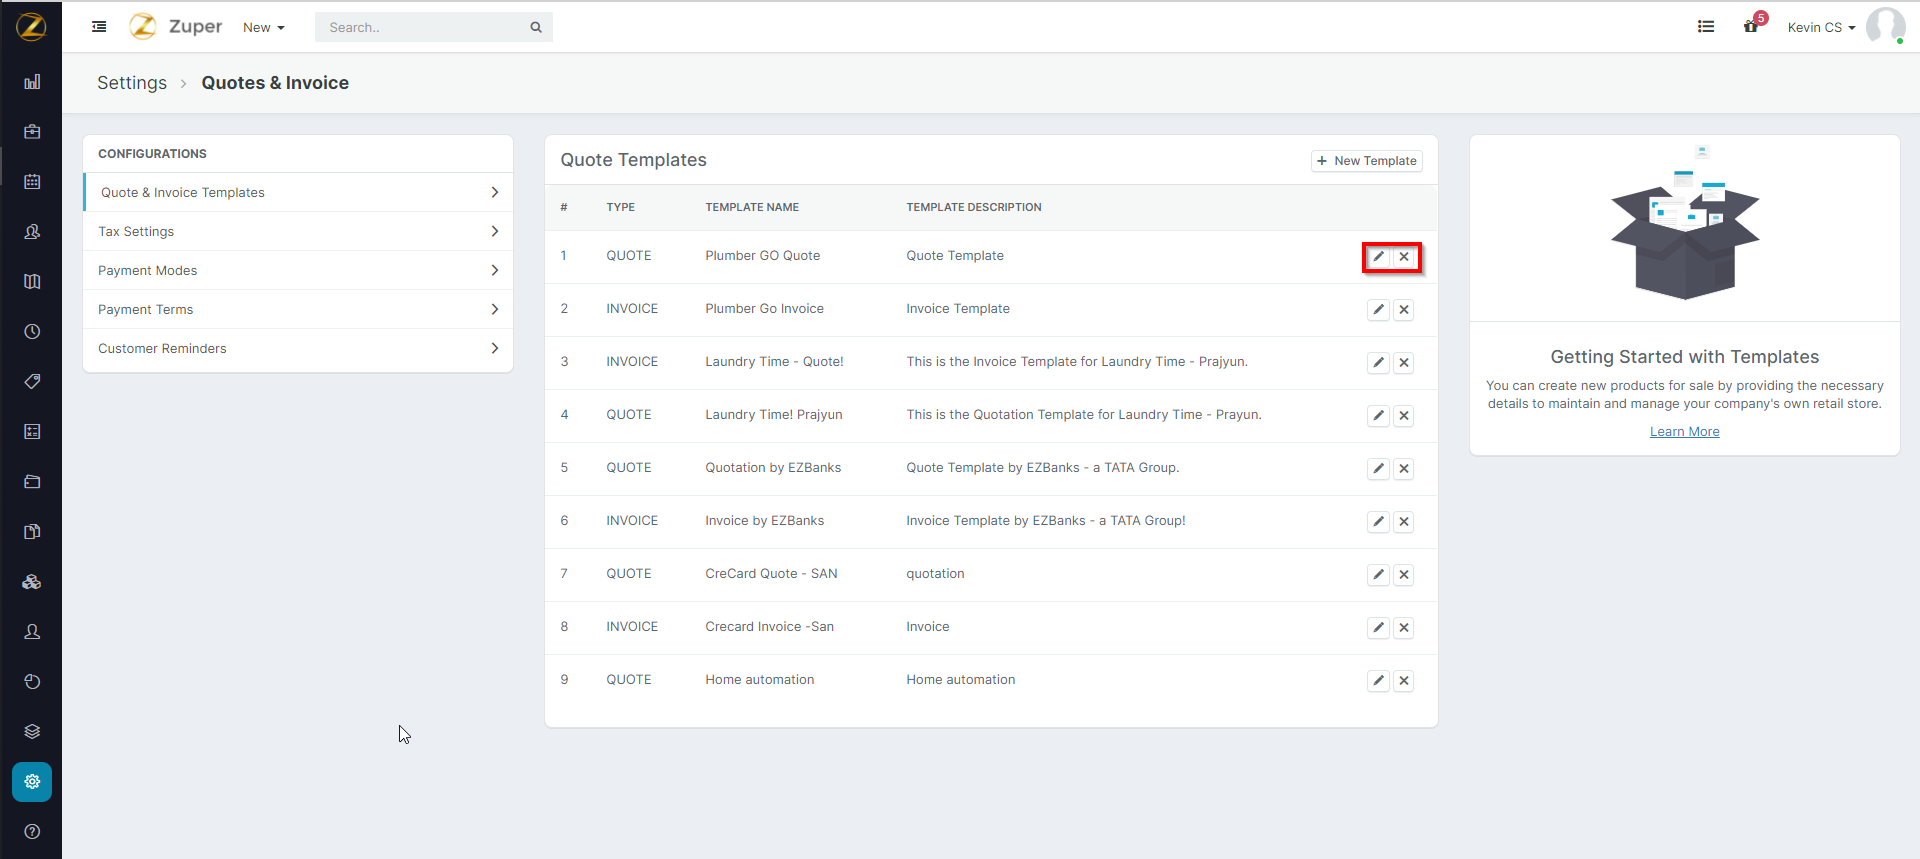Open the list view icon in header
Screen dimensions: 1920x859
[1706, 27]
